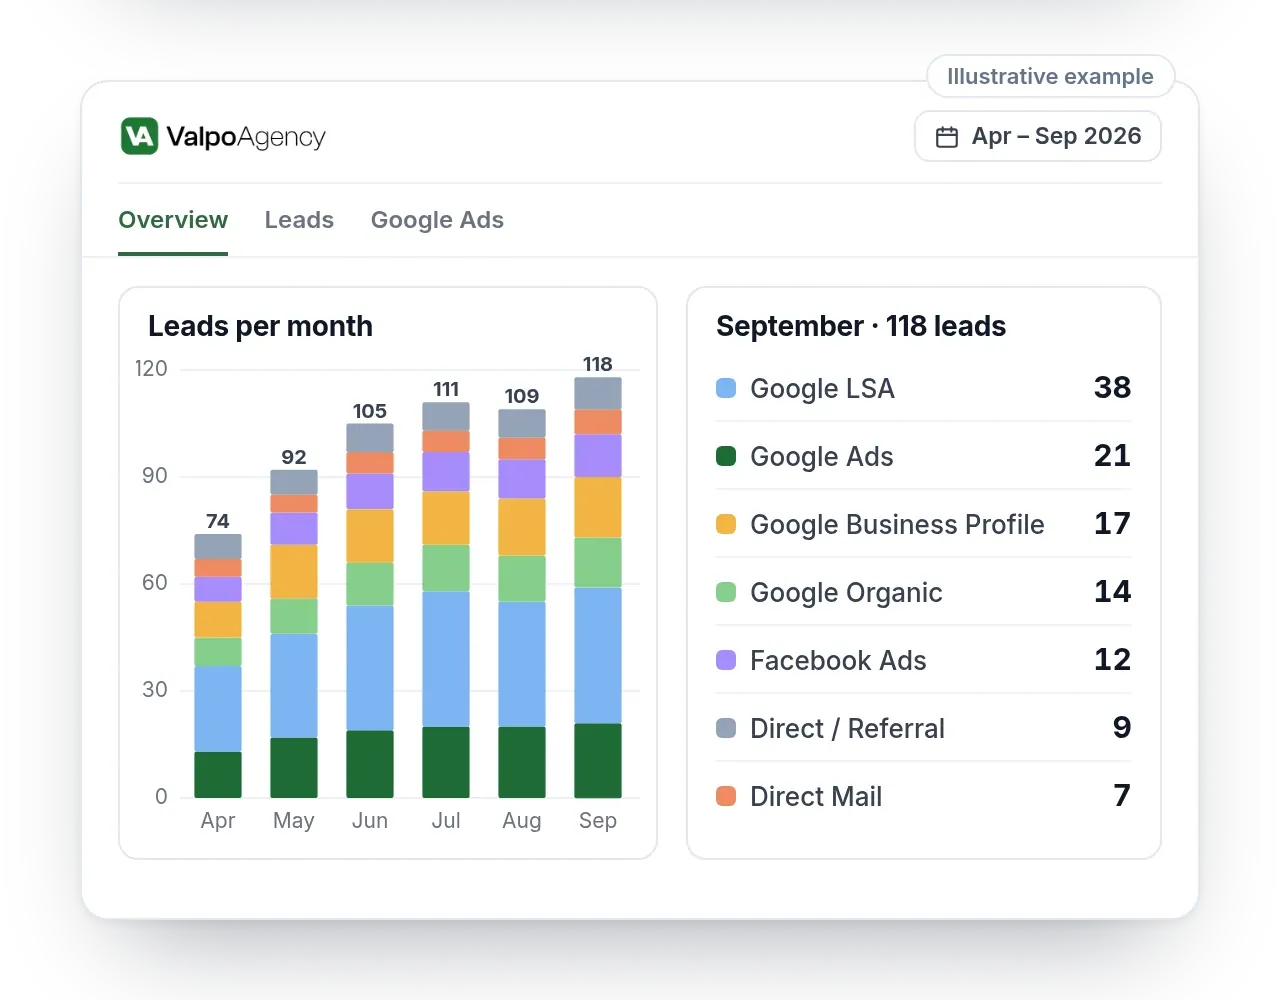Click the light green segment of the Jun bar
Viewport: 1280px width, 1000px height.
tap(370, 584)
